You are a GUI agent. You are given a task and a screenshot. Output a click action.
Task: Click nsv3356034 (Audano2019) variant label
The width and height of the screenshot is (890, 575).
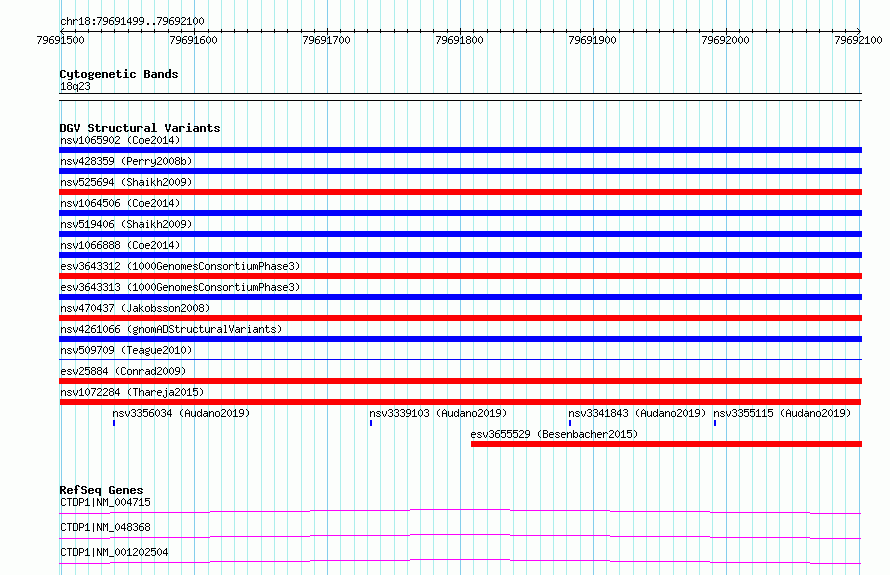(x=181, y=413)
